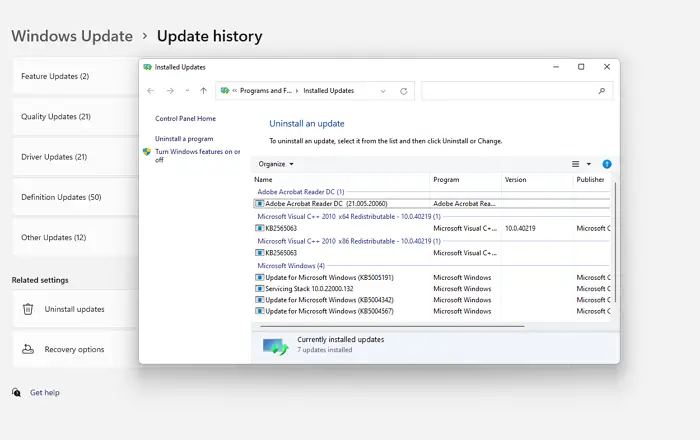The height and width of the screenshot is (440, 700).
Task: Collapse Visual C++ 2010 x64 Redistributable group
Action: (349, 216)
